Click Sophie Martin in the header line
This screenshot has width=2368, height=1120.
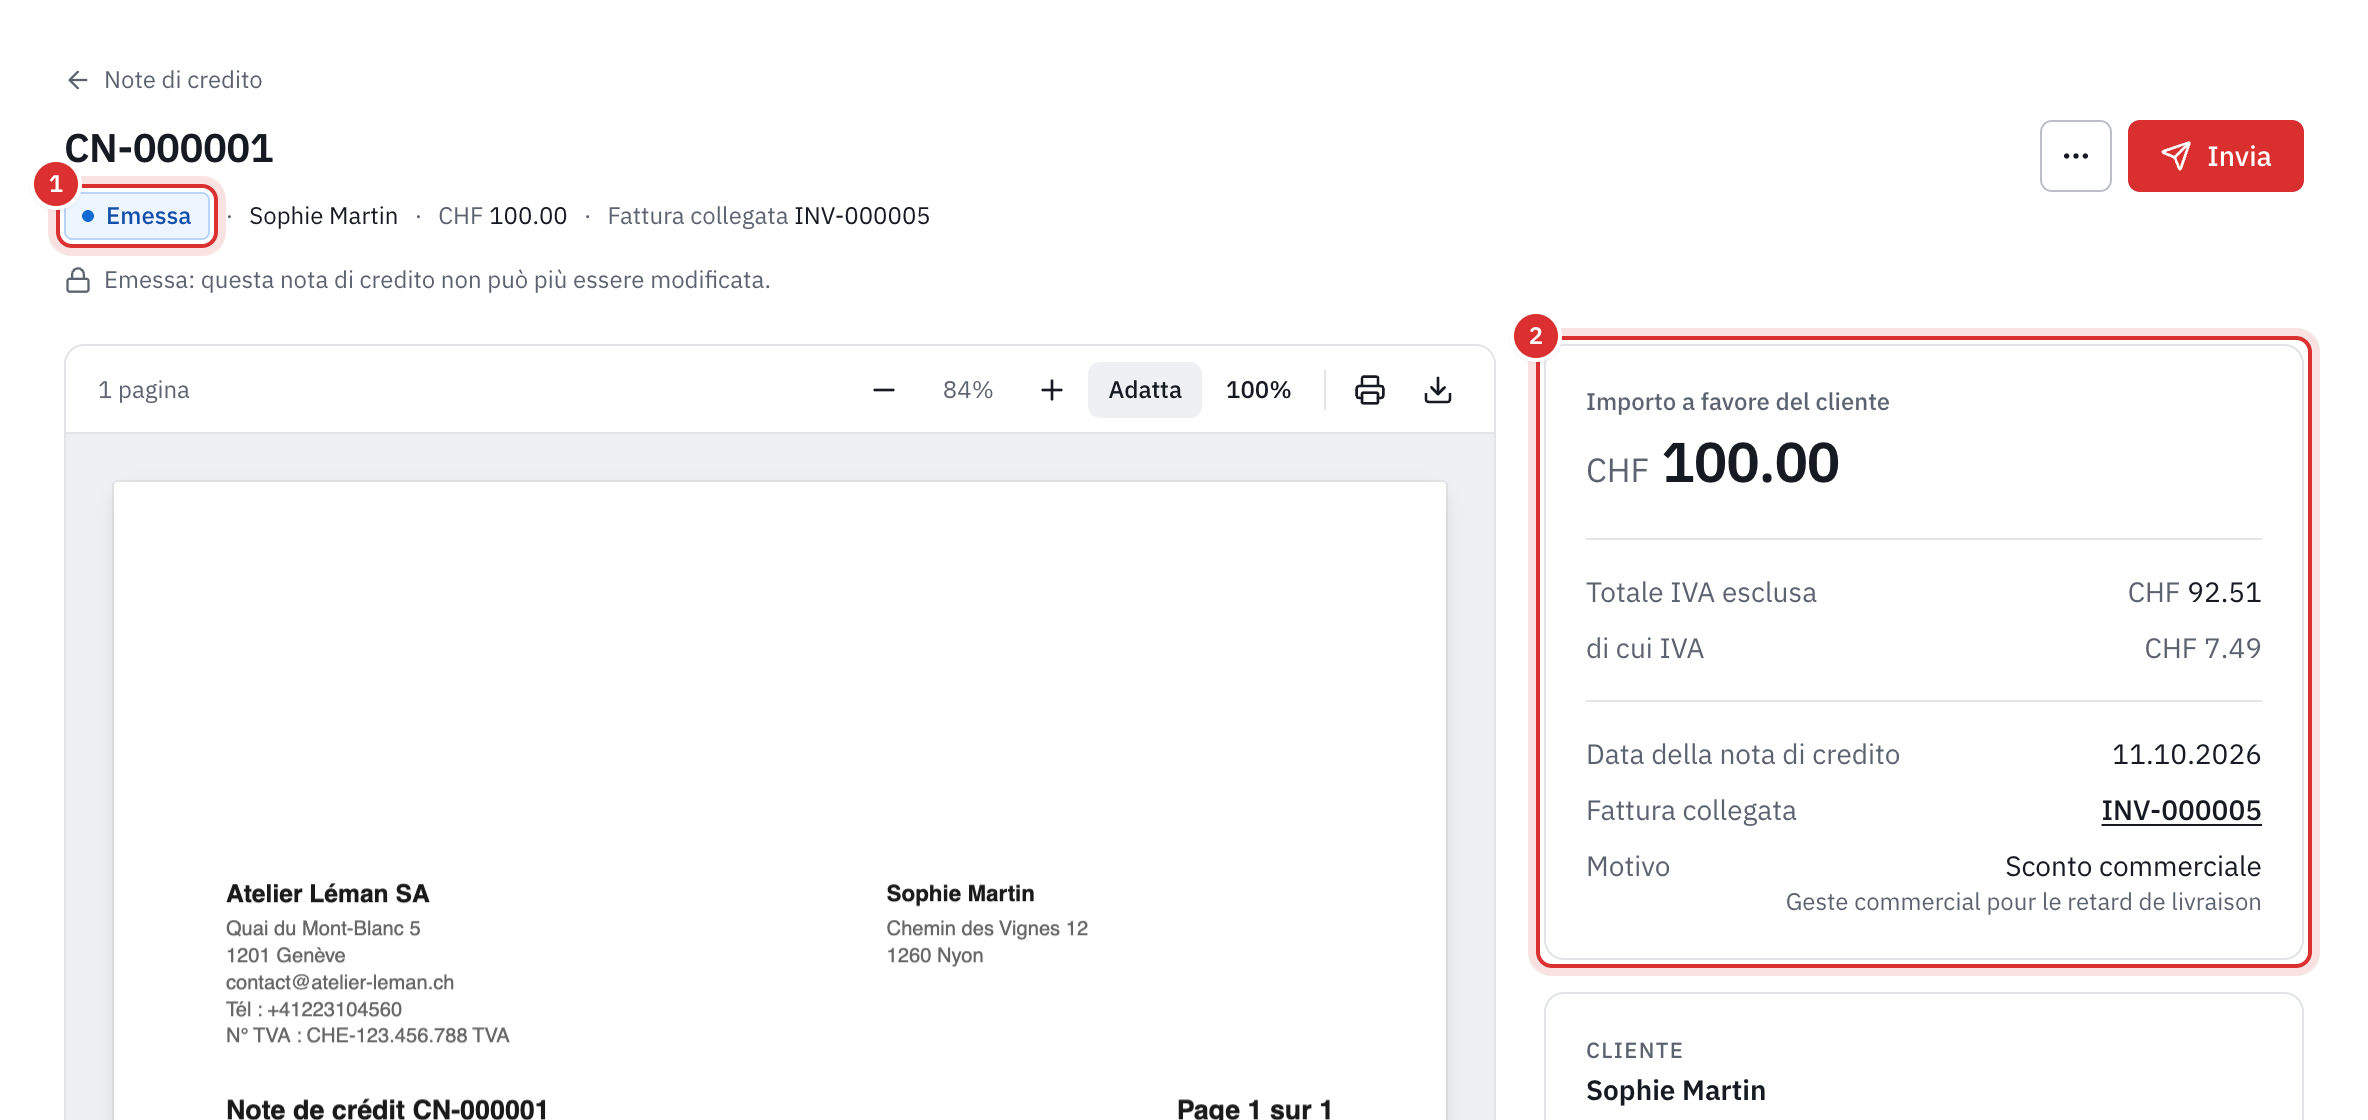(323, 216)
